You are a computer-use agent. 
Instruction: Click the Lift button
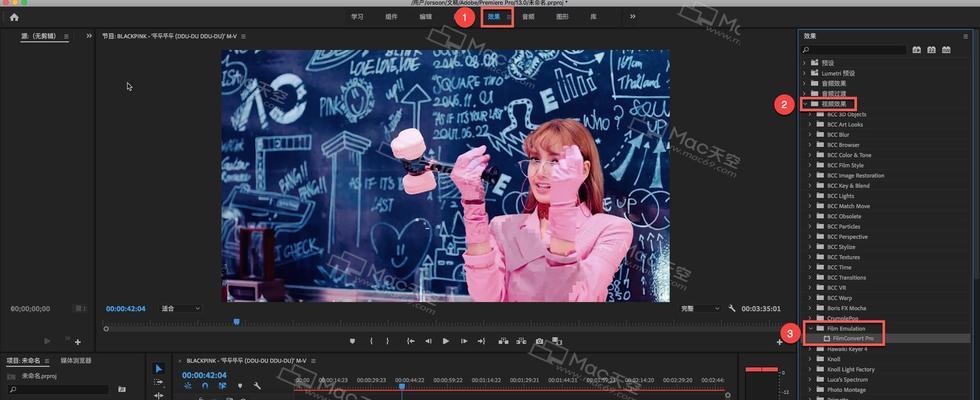(x=503, y=341)
